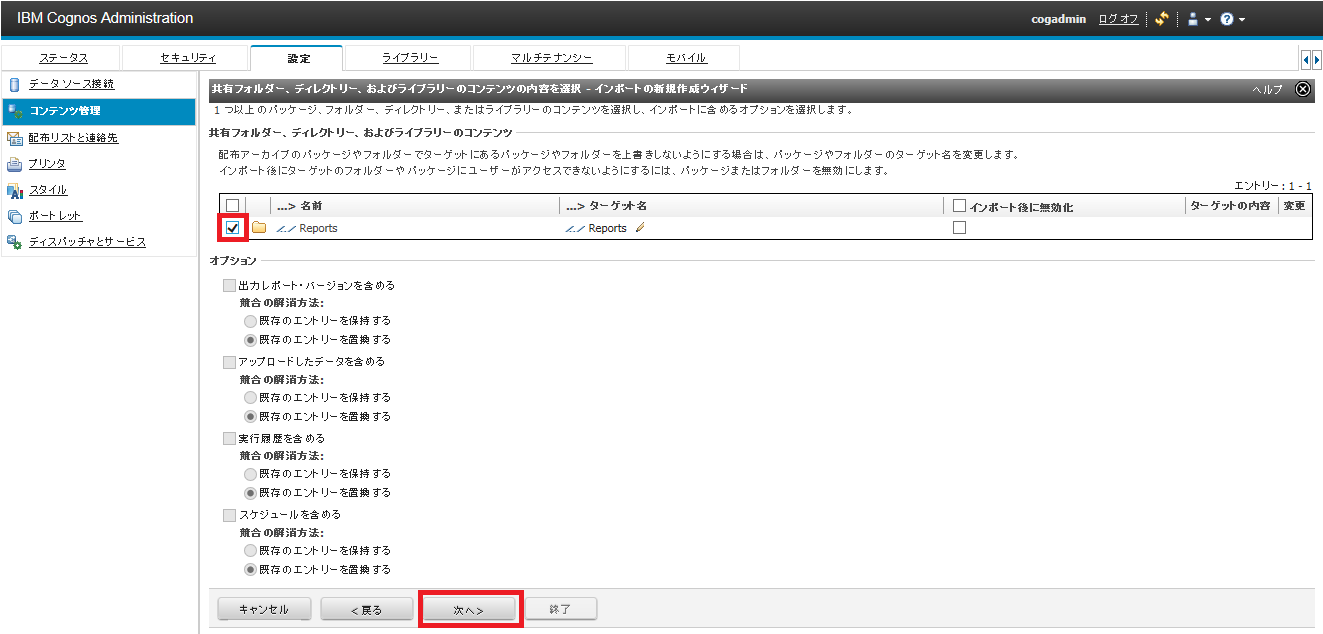1323x634 pixels.
Task: Click the キャンセル button
Action: coord(264,609)
